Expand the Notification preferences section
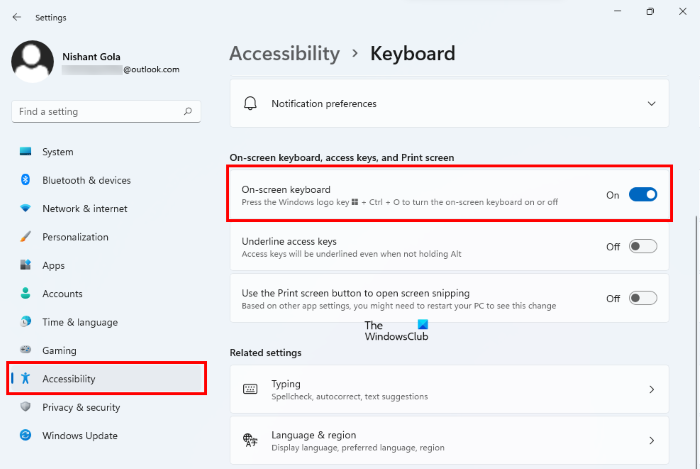This screenshot has height=469, width=700. pos(651,104)
